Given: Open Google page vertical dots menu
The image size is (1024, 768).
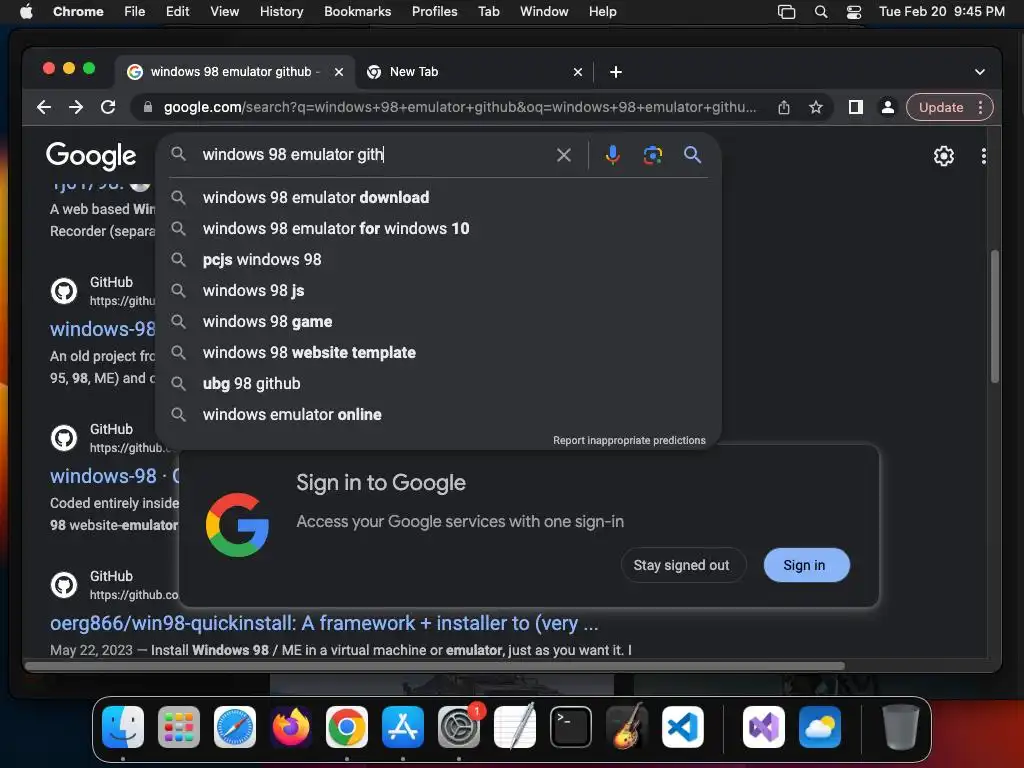Looking at the screenshot, I should coord(984,155).
